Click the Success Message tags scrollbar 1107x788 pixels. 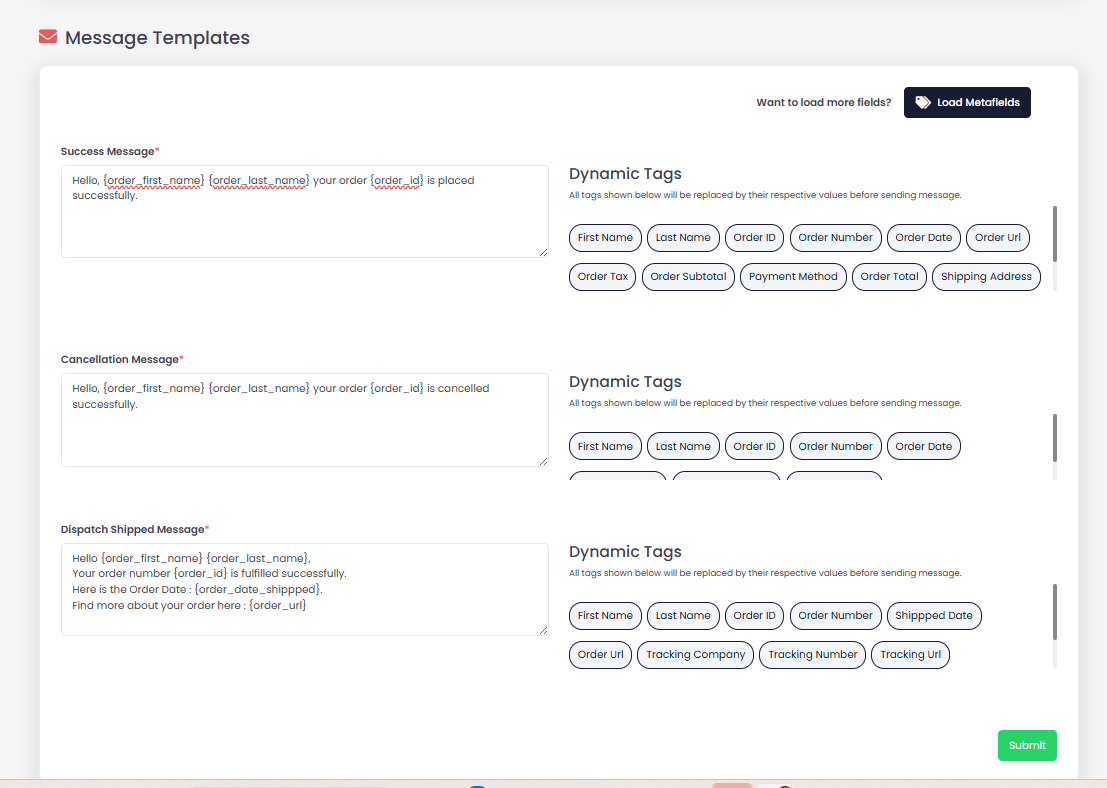1055,234
